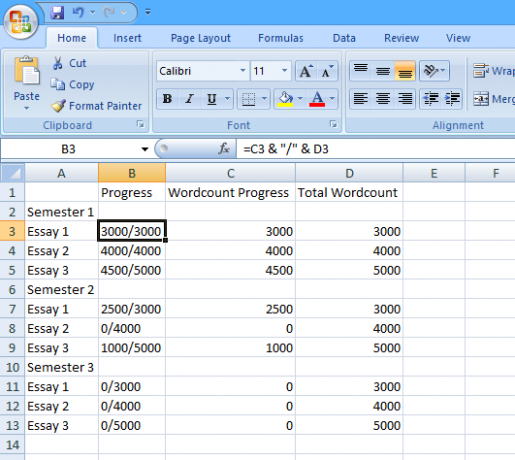
Task: Click the Save icon in quick access toolbar
Action: [57, 13]
